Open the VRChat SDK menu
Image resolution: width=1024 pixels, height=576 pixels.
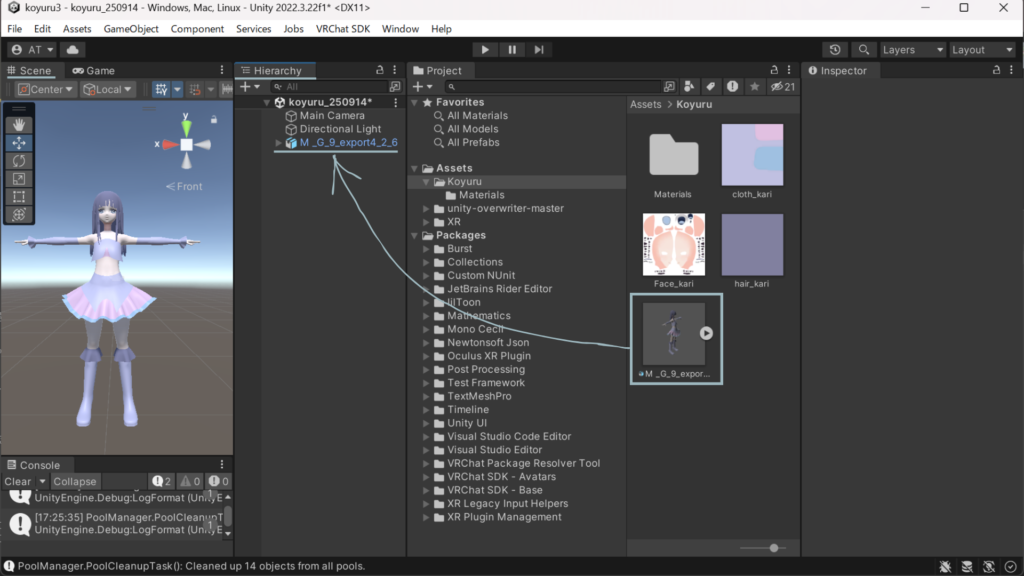[x=343, y=29]
